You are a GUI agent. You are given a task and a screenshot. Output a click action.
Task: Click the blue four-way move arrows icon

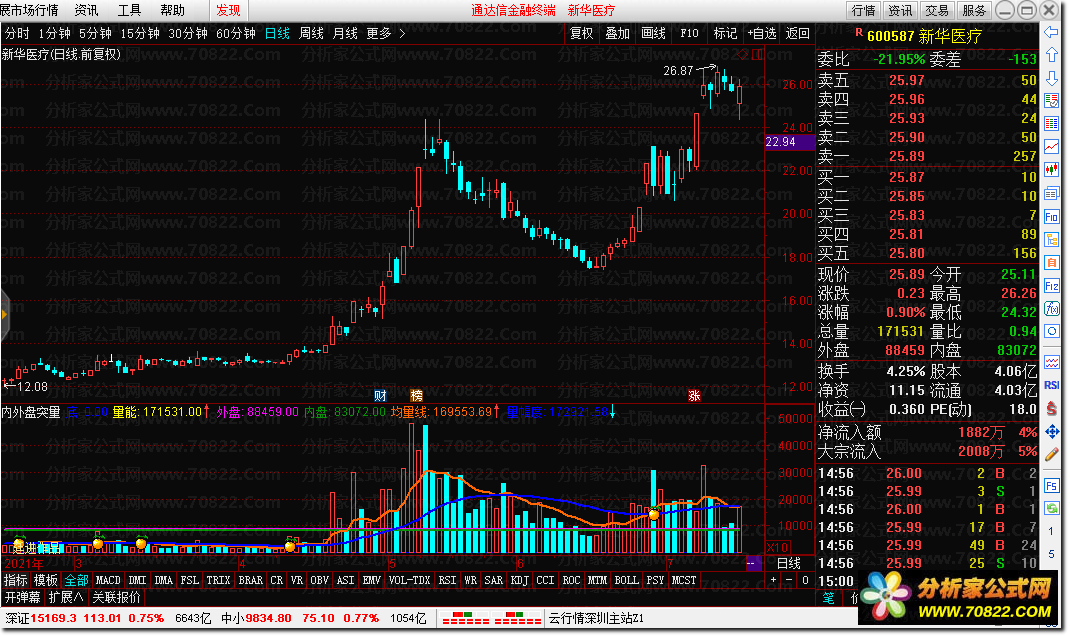[1052, 431]
